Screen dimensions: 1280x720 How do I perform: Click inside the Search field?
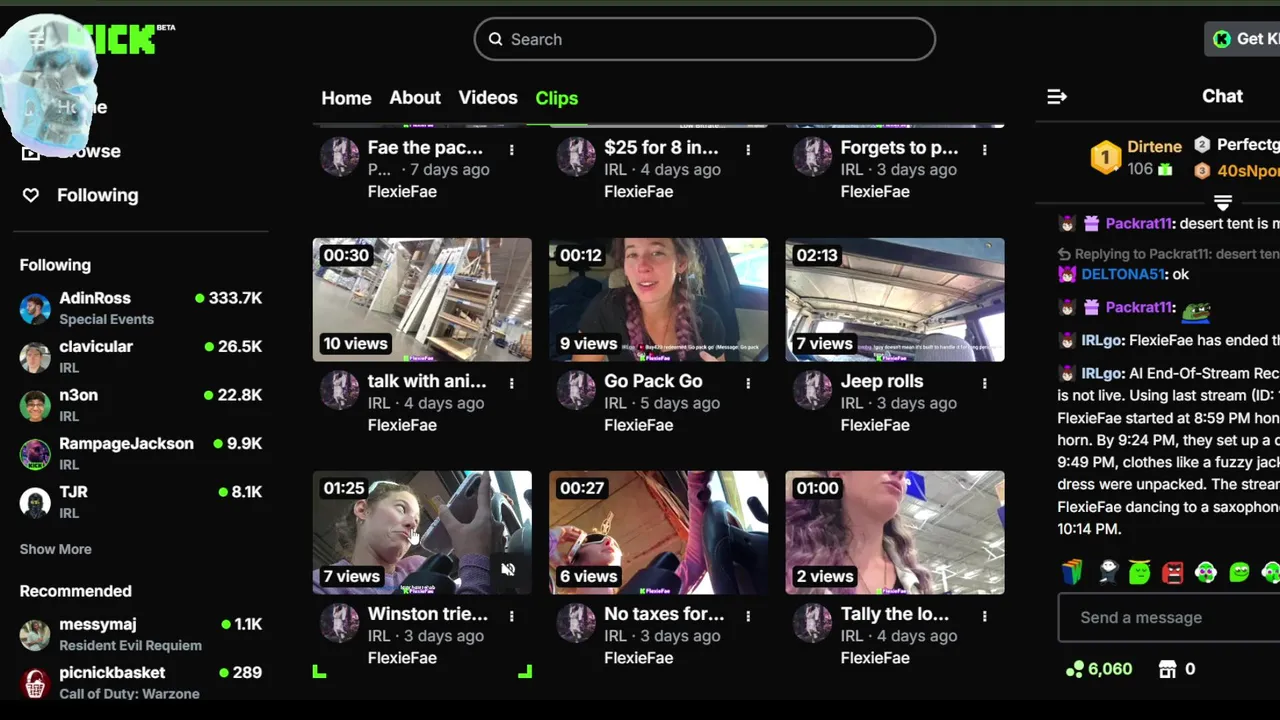pyautogui.click(x=704, y=40)
